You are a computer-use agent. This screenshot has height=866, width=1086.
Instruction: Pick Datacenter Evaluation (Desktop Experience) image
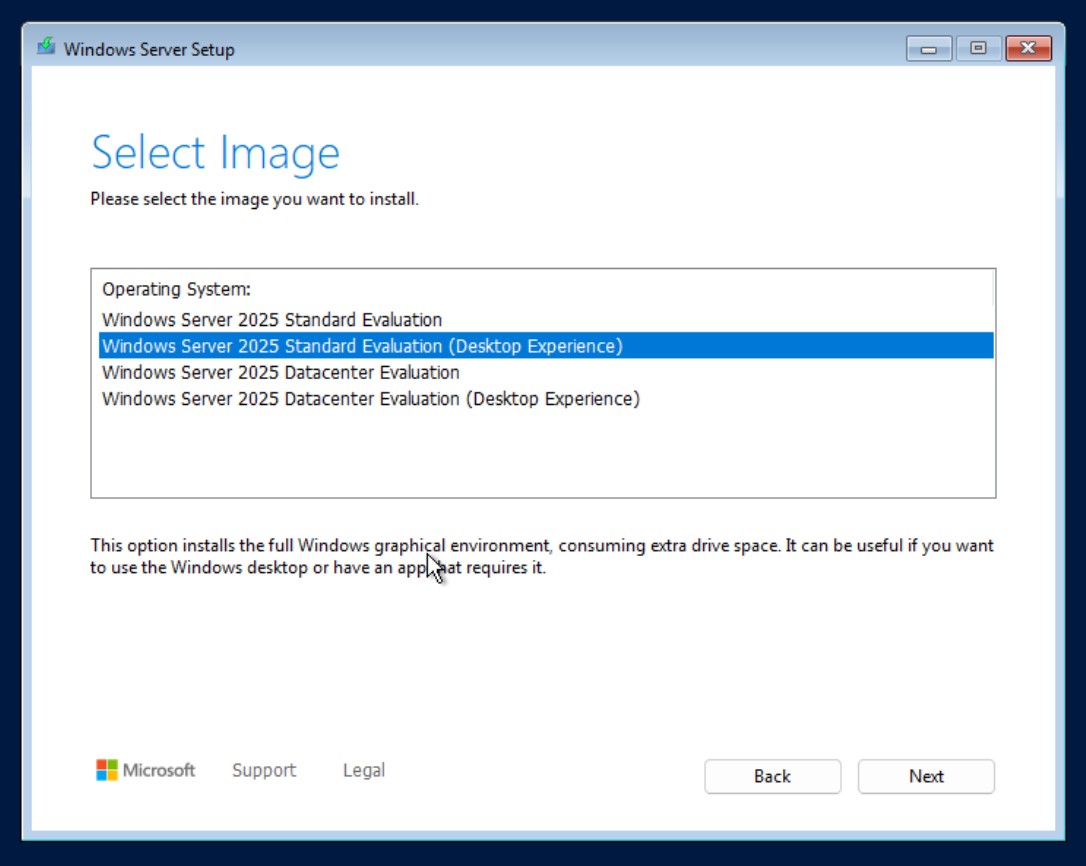click(x=371, y=399)
